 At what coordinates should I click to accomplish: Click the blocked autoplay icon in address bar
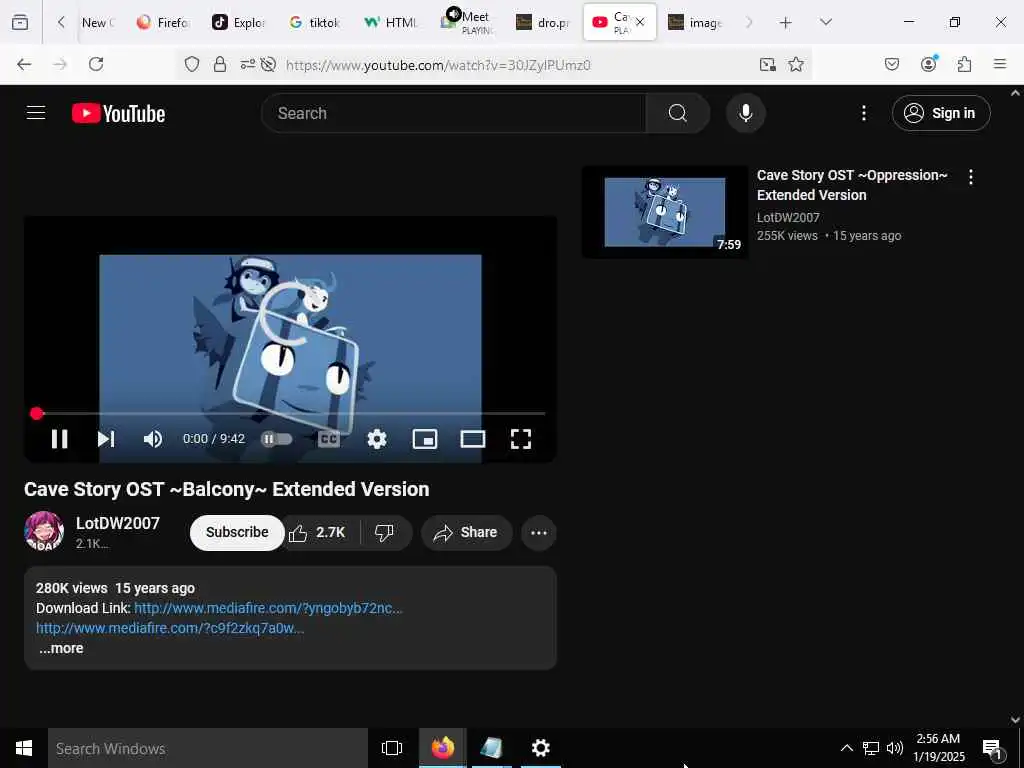pyautogui.click(x=268, y=64)
